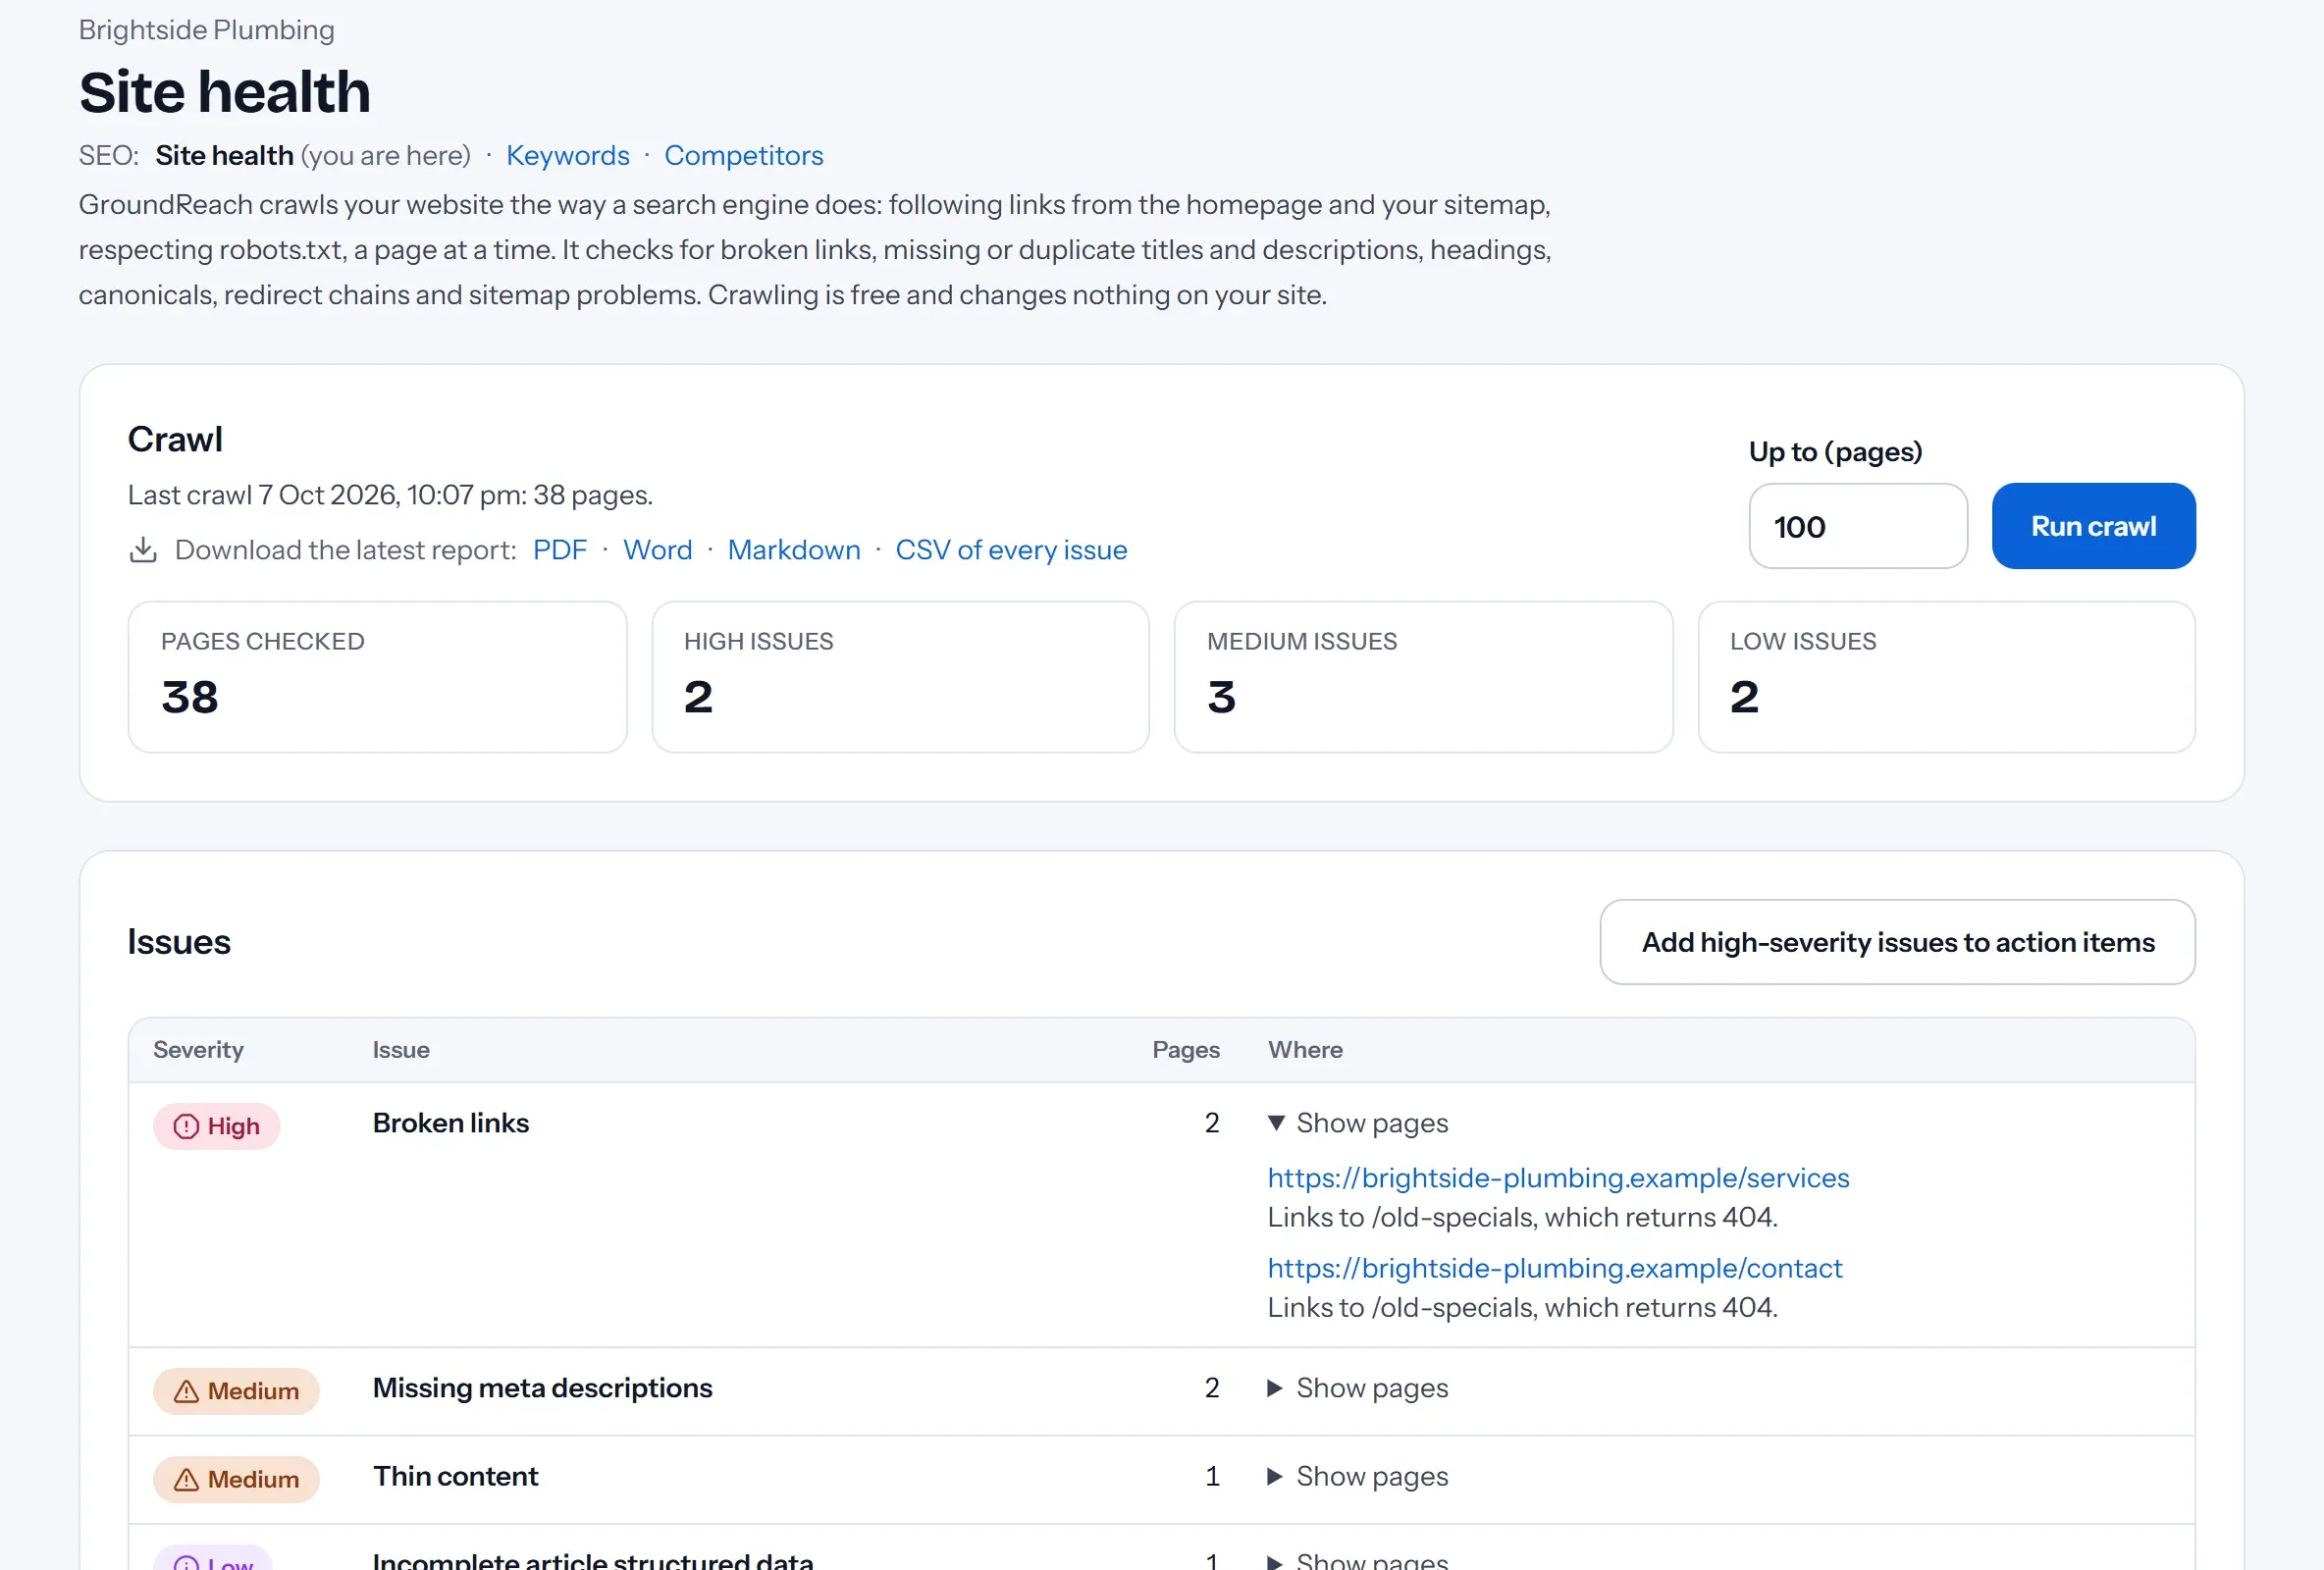Open the Competitors SEO section

[743, 156]
